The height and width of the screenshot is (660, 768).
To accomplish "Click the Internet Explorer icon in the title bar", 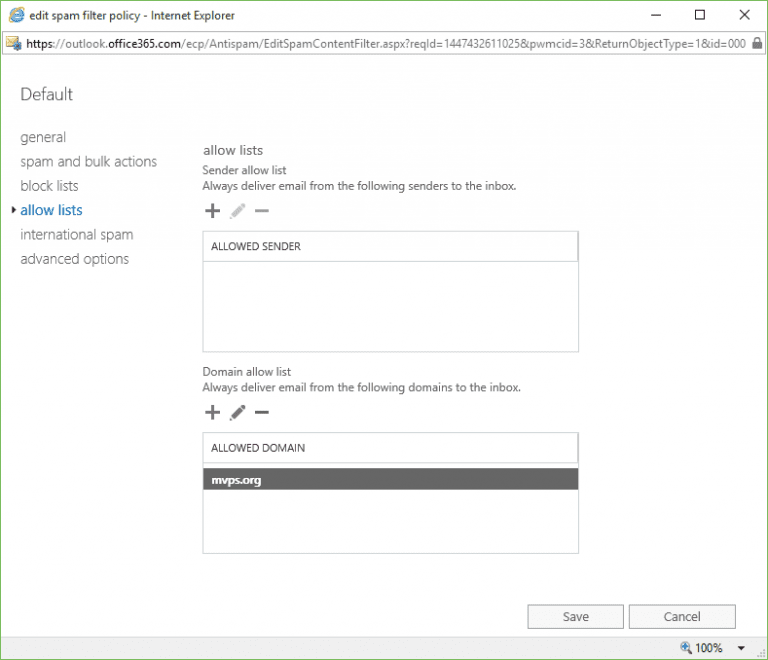I will tap(16, 15).
